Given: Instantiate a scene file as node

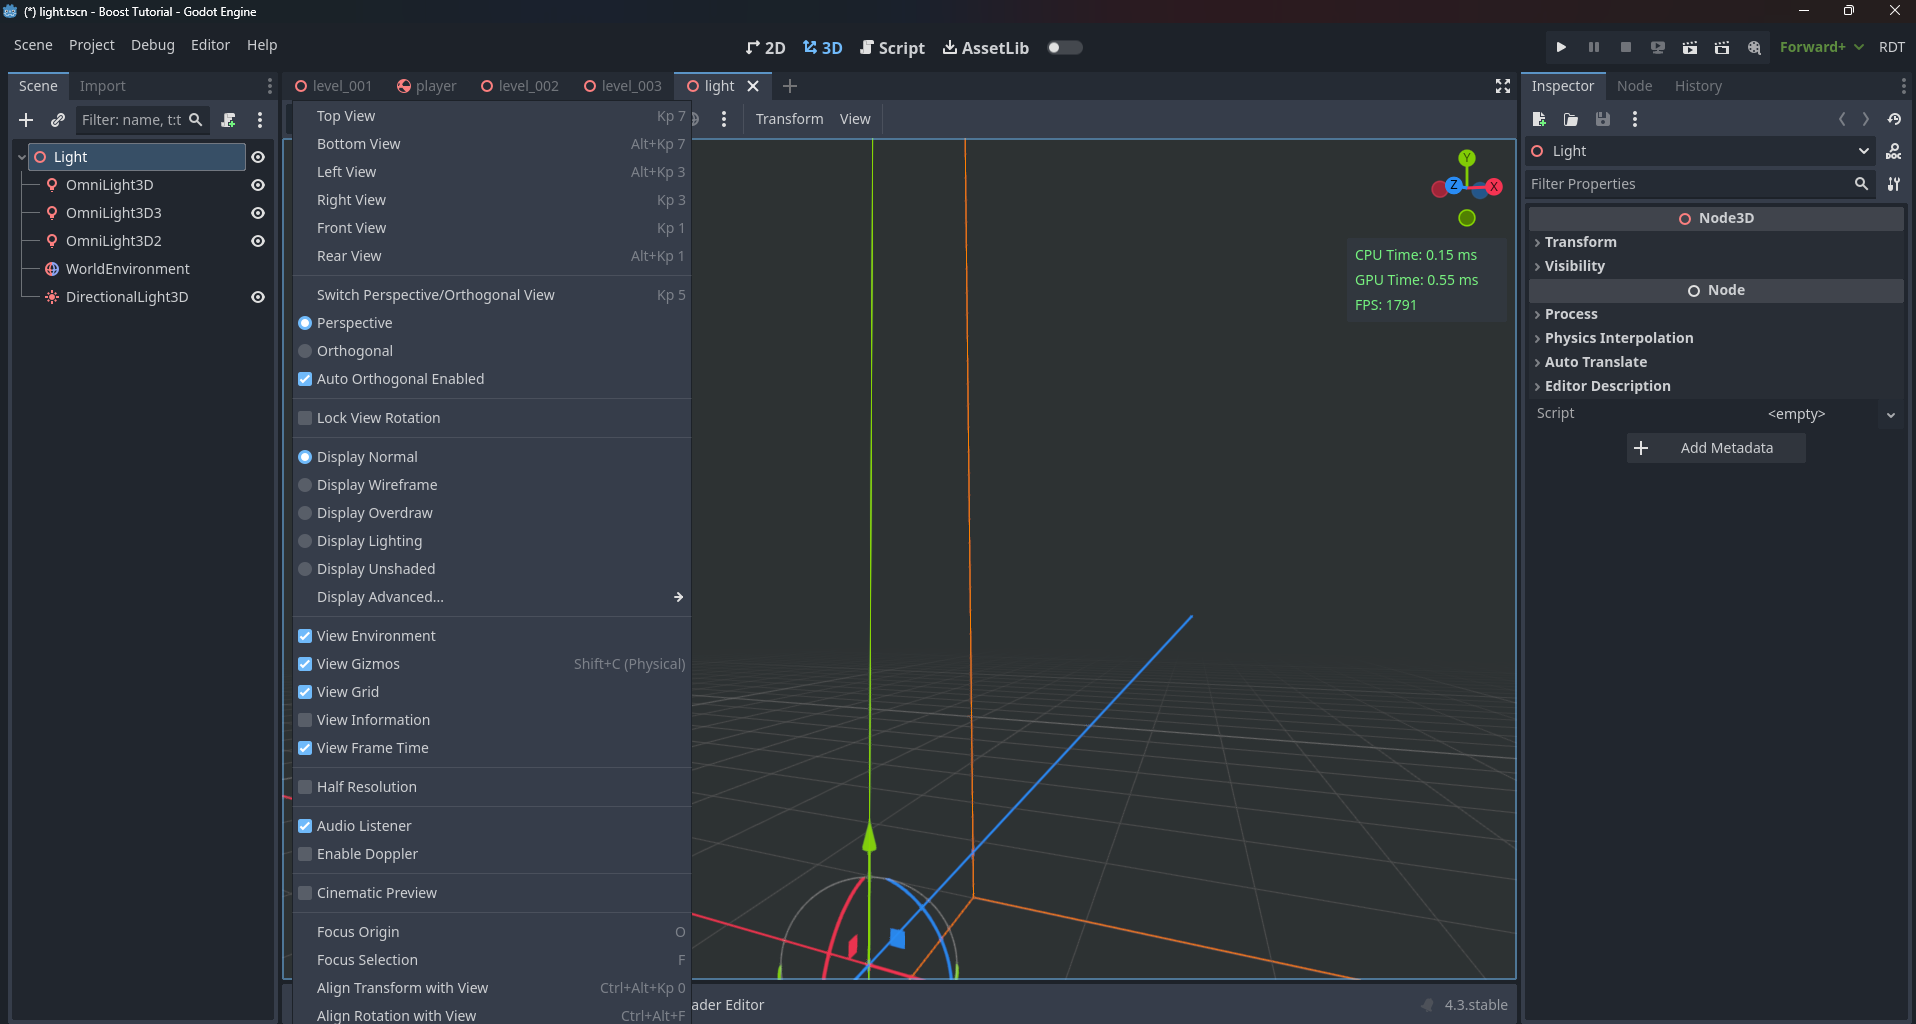Looking at the screenshot, I should pos(58,120).
